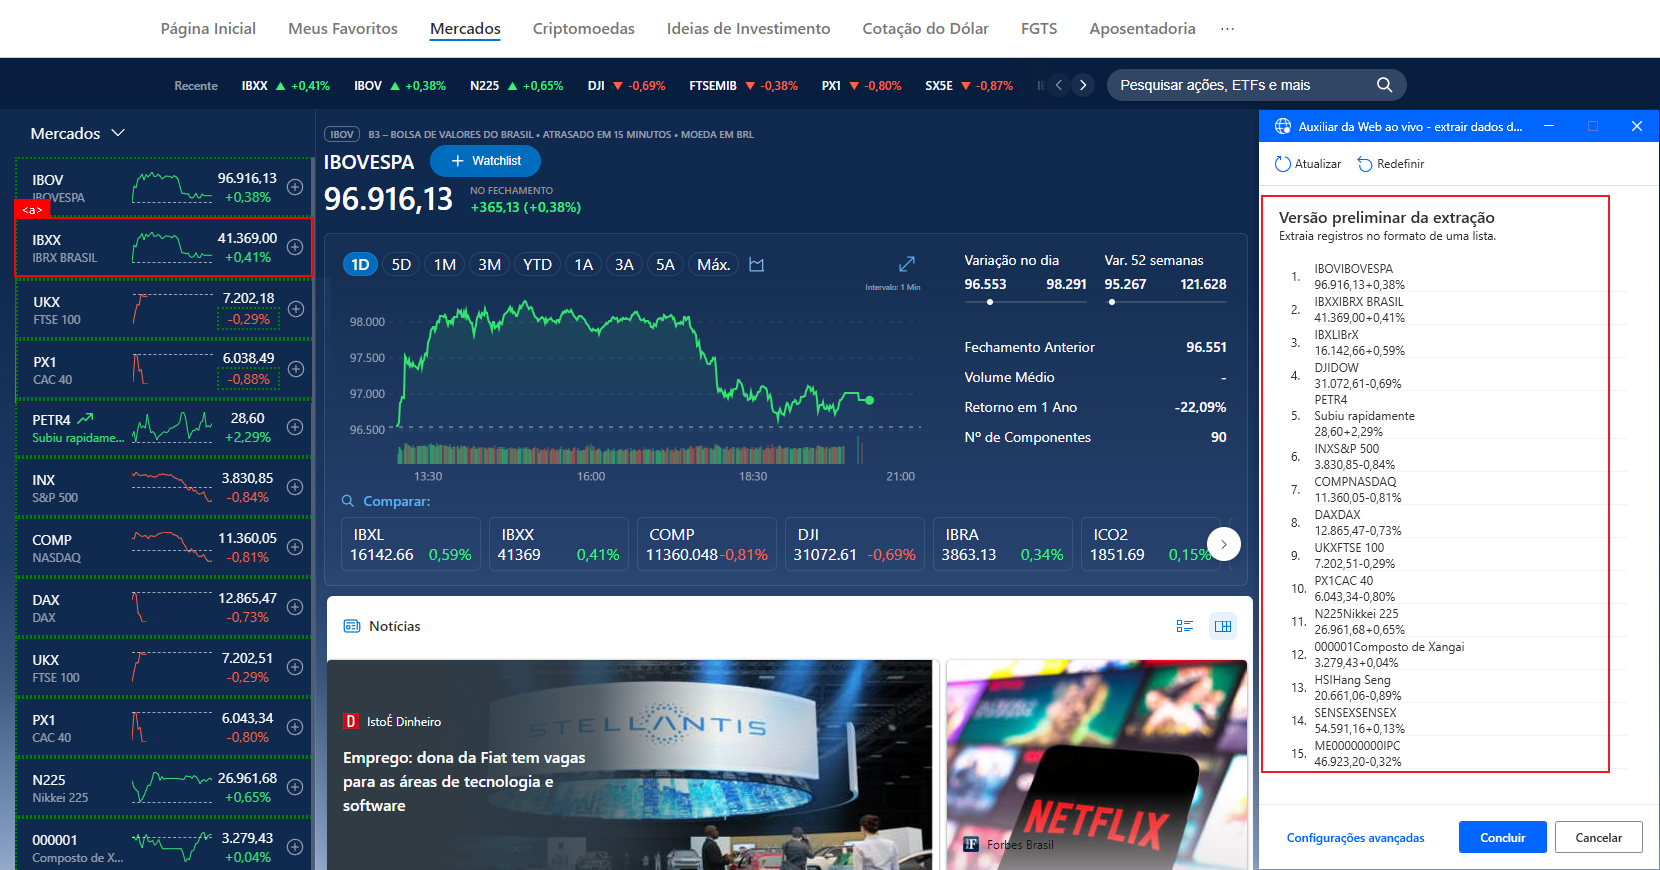This screenshot has height=870, width=1660.
Task: Select the YTD chart range
Action: tap(537, 265)
